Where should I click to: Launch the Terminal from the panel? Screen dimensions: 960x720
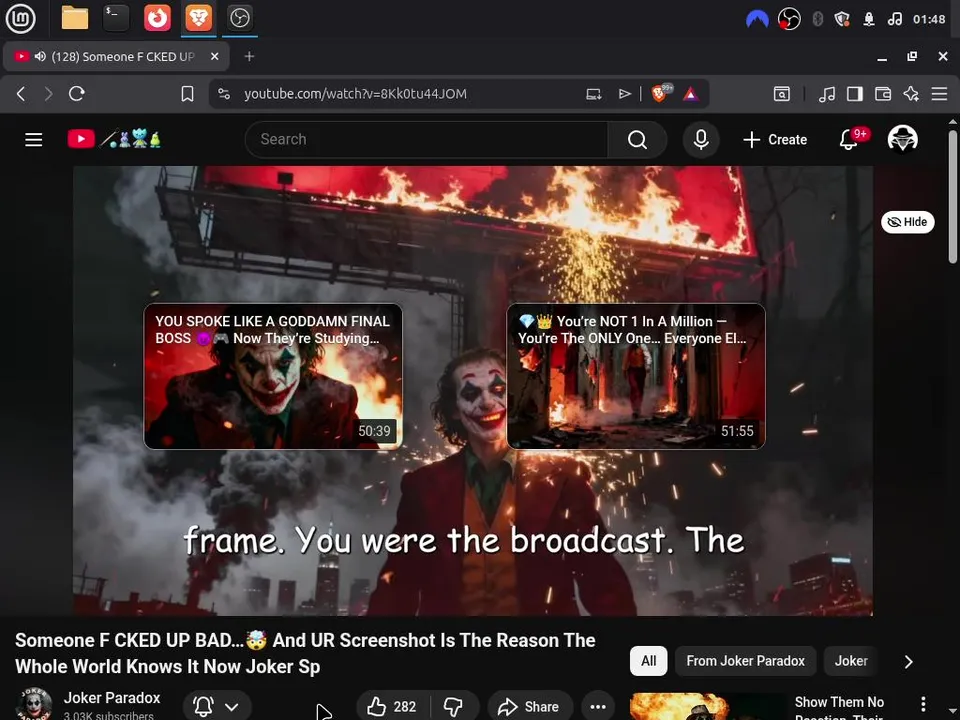tap(116, 18)
